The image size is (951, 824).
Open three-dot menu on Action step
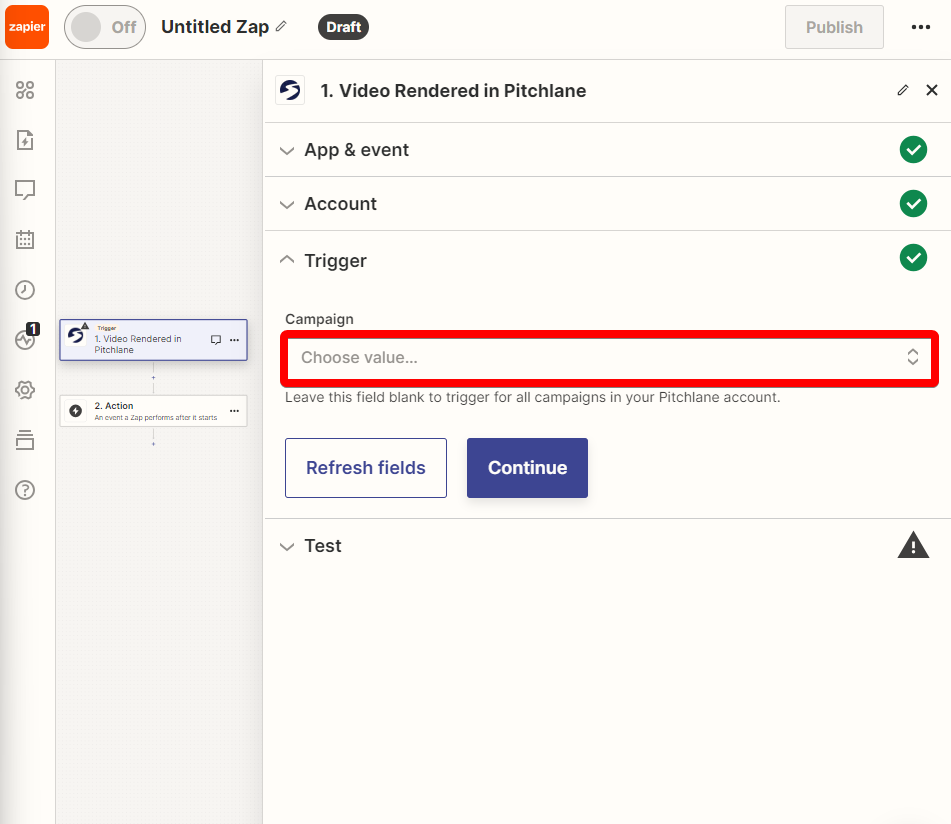point(235,411)
